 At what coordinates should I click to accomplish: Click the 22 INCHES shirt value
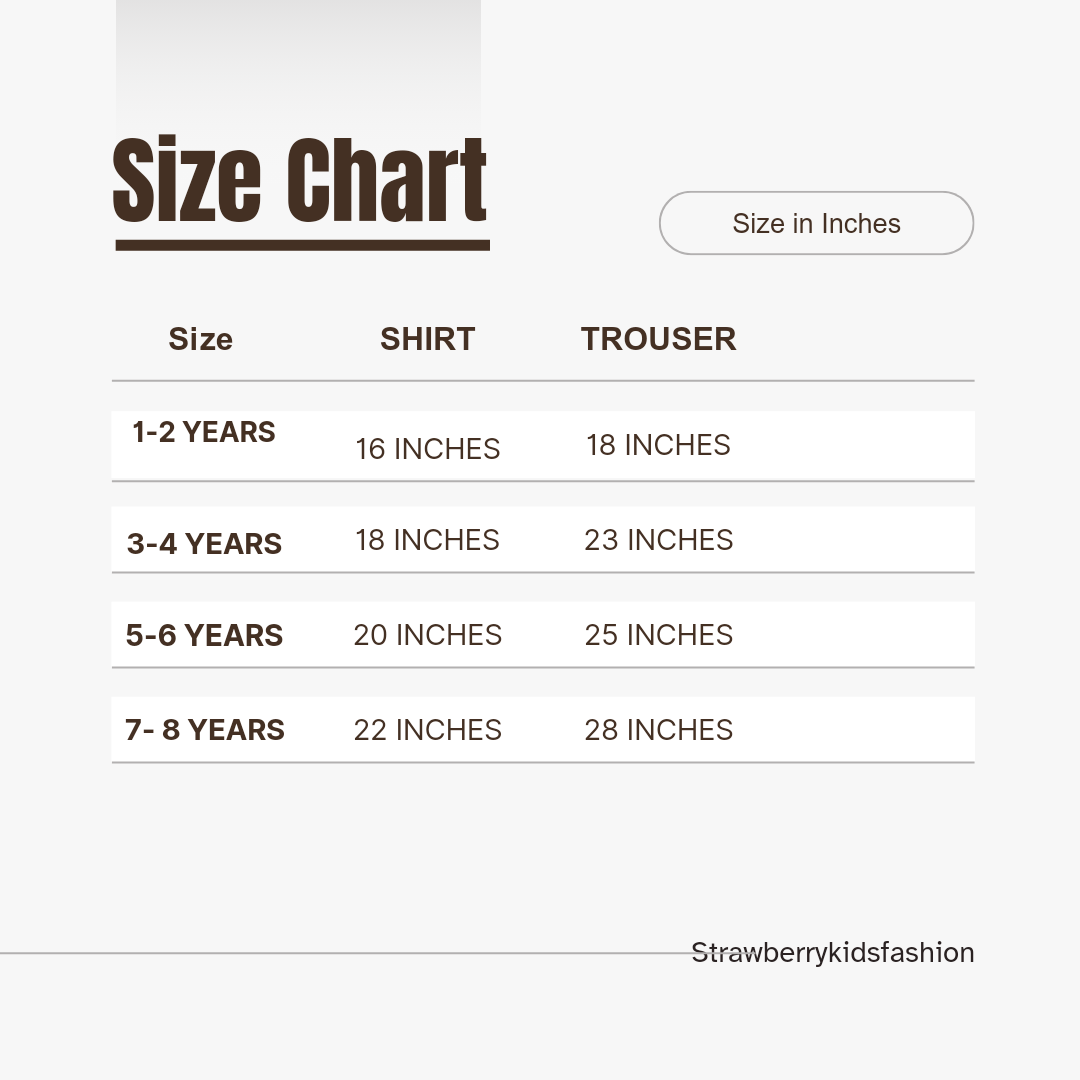click(427, 730)
